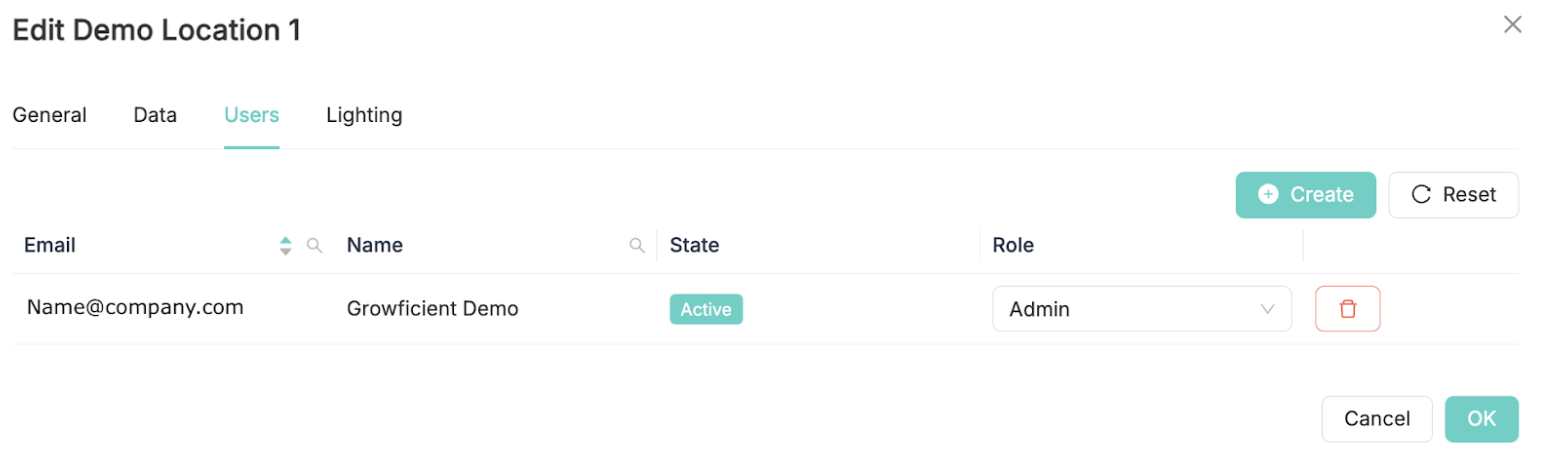Click the plus icon on Create

[1268, 195]
